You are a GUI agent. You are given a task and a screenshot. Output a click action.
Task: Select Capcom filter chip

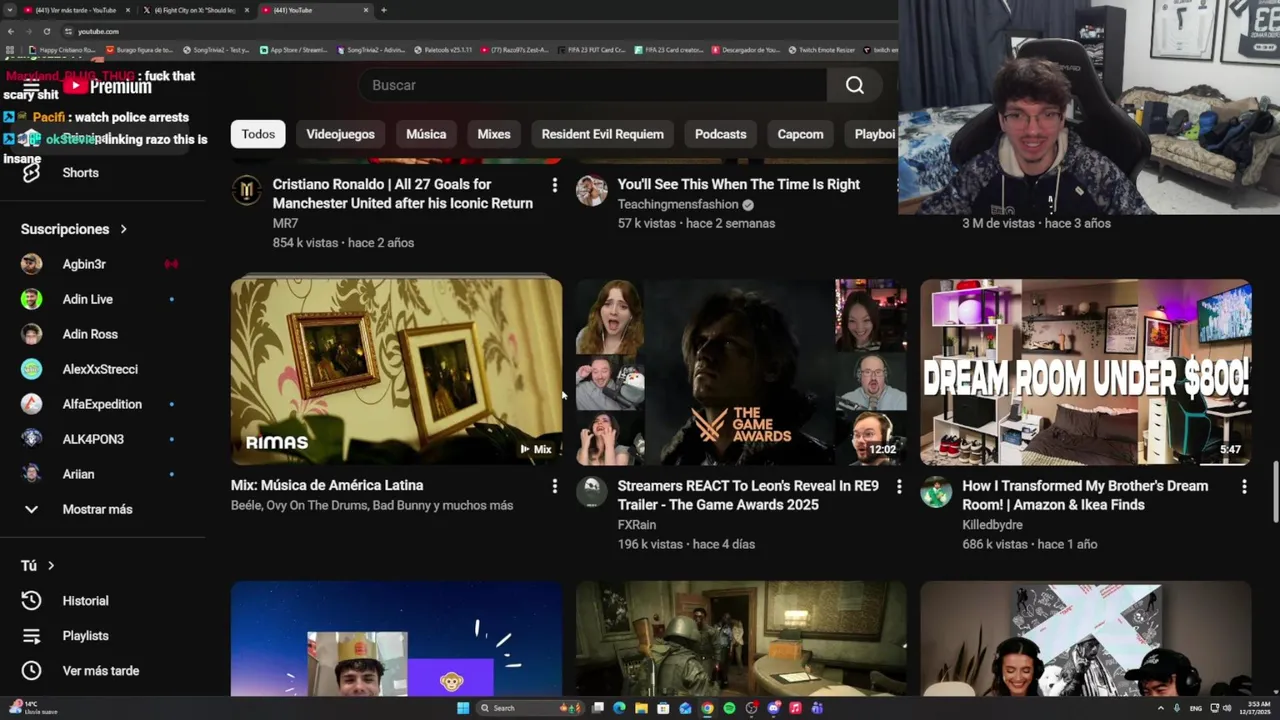(x=801, y=134)
